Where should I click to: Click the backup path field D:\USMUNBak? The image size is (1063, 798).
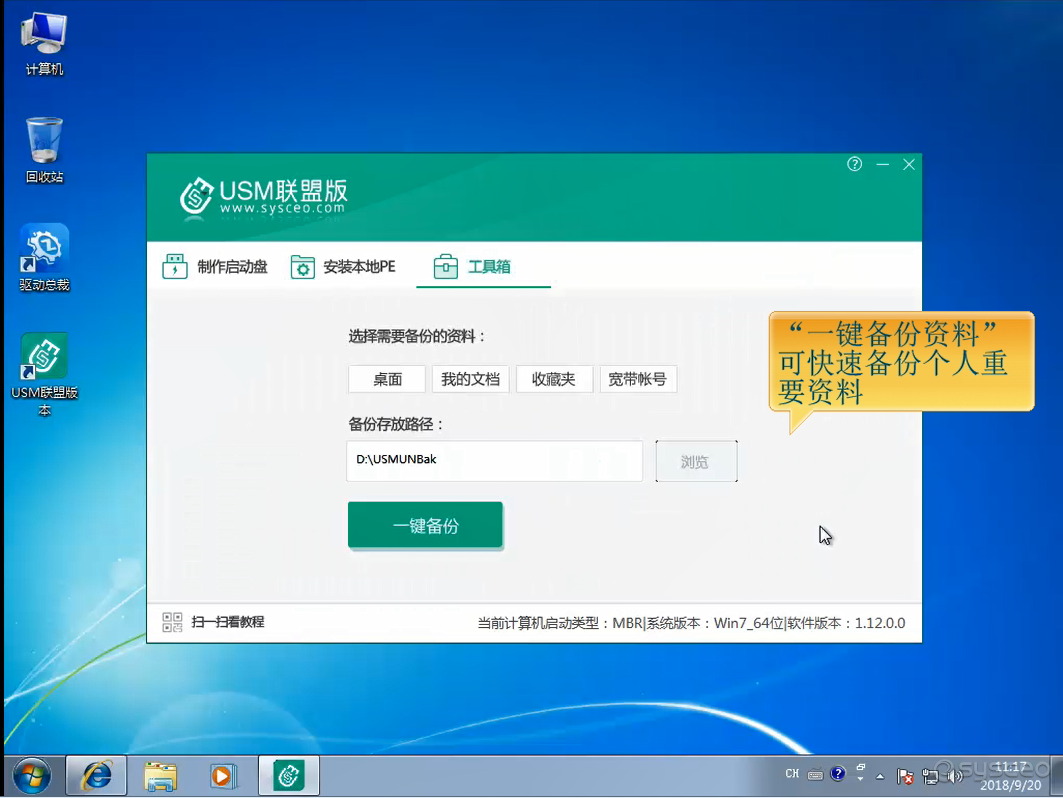pyautogui.click(x=494, y=461)
